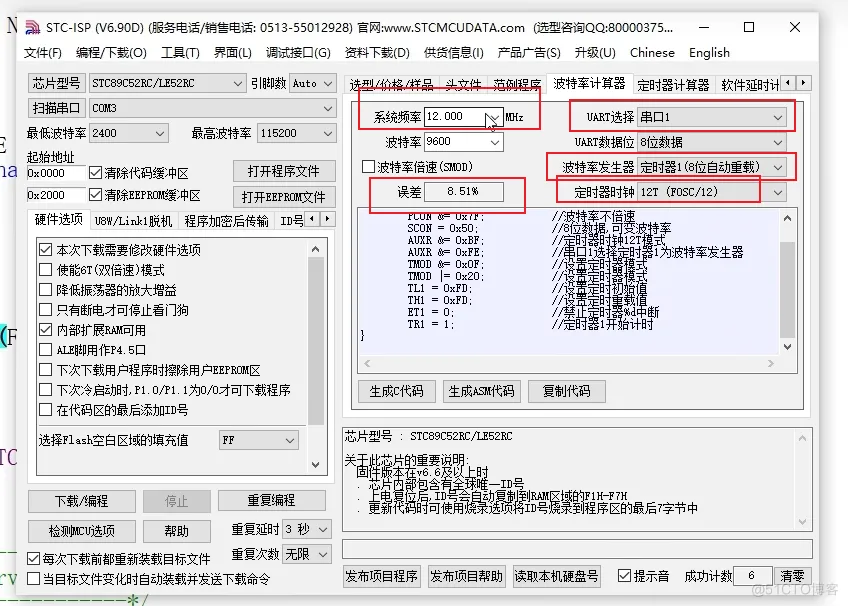Click the STC-ISP app icon in title bar
848x606 pixels.
[32, 27]
